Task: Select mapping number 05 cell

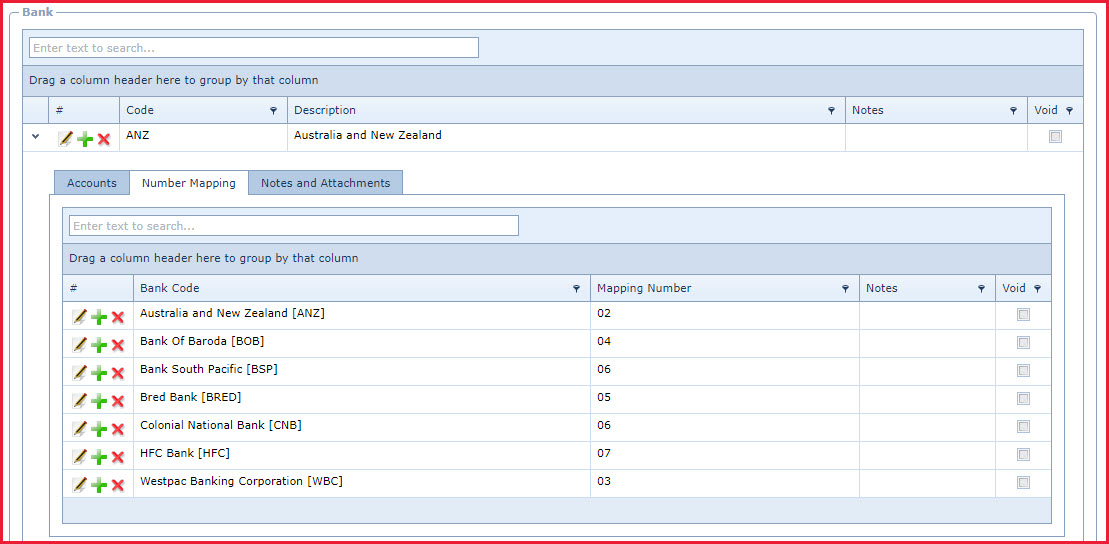Action: [725, 399]
